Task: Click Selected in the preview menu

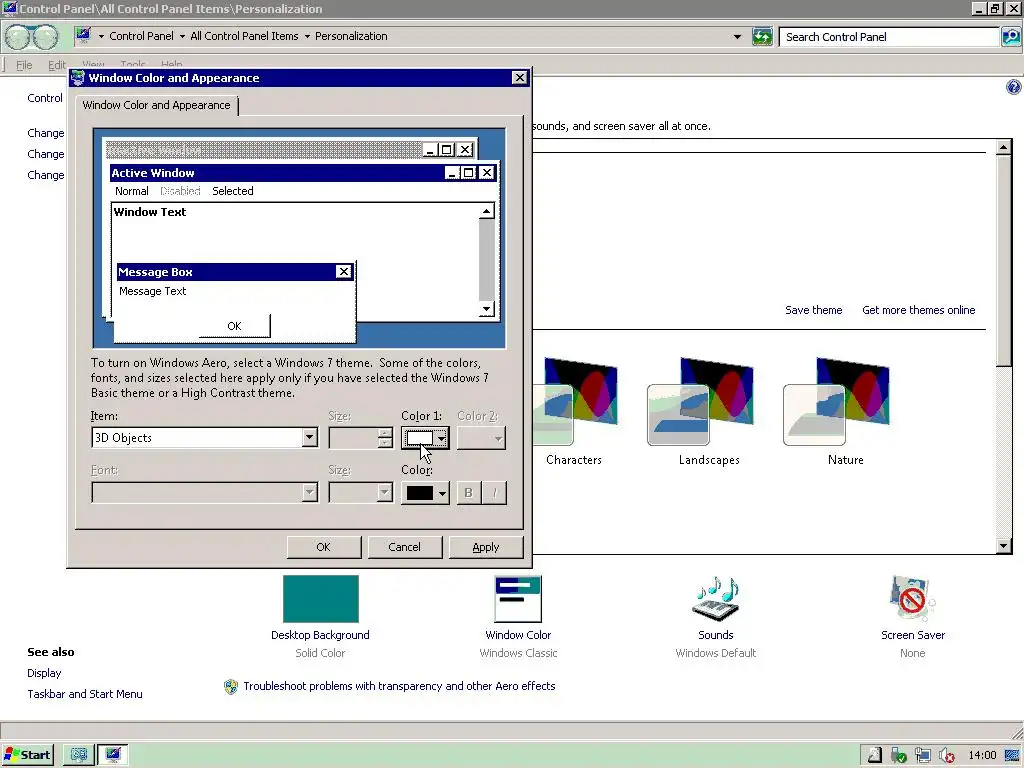Action: click(232, 191)
